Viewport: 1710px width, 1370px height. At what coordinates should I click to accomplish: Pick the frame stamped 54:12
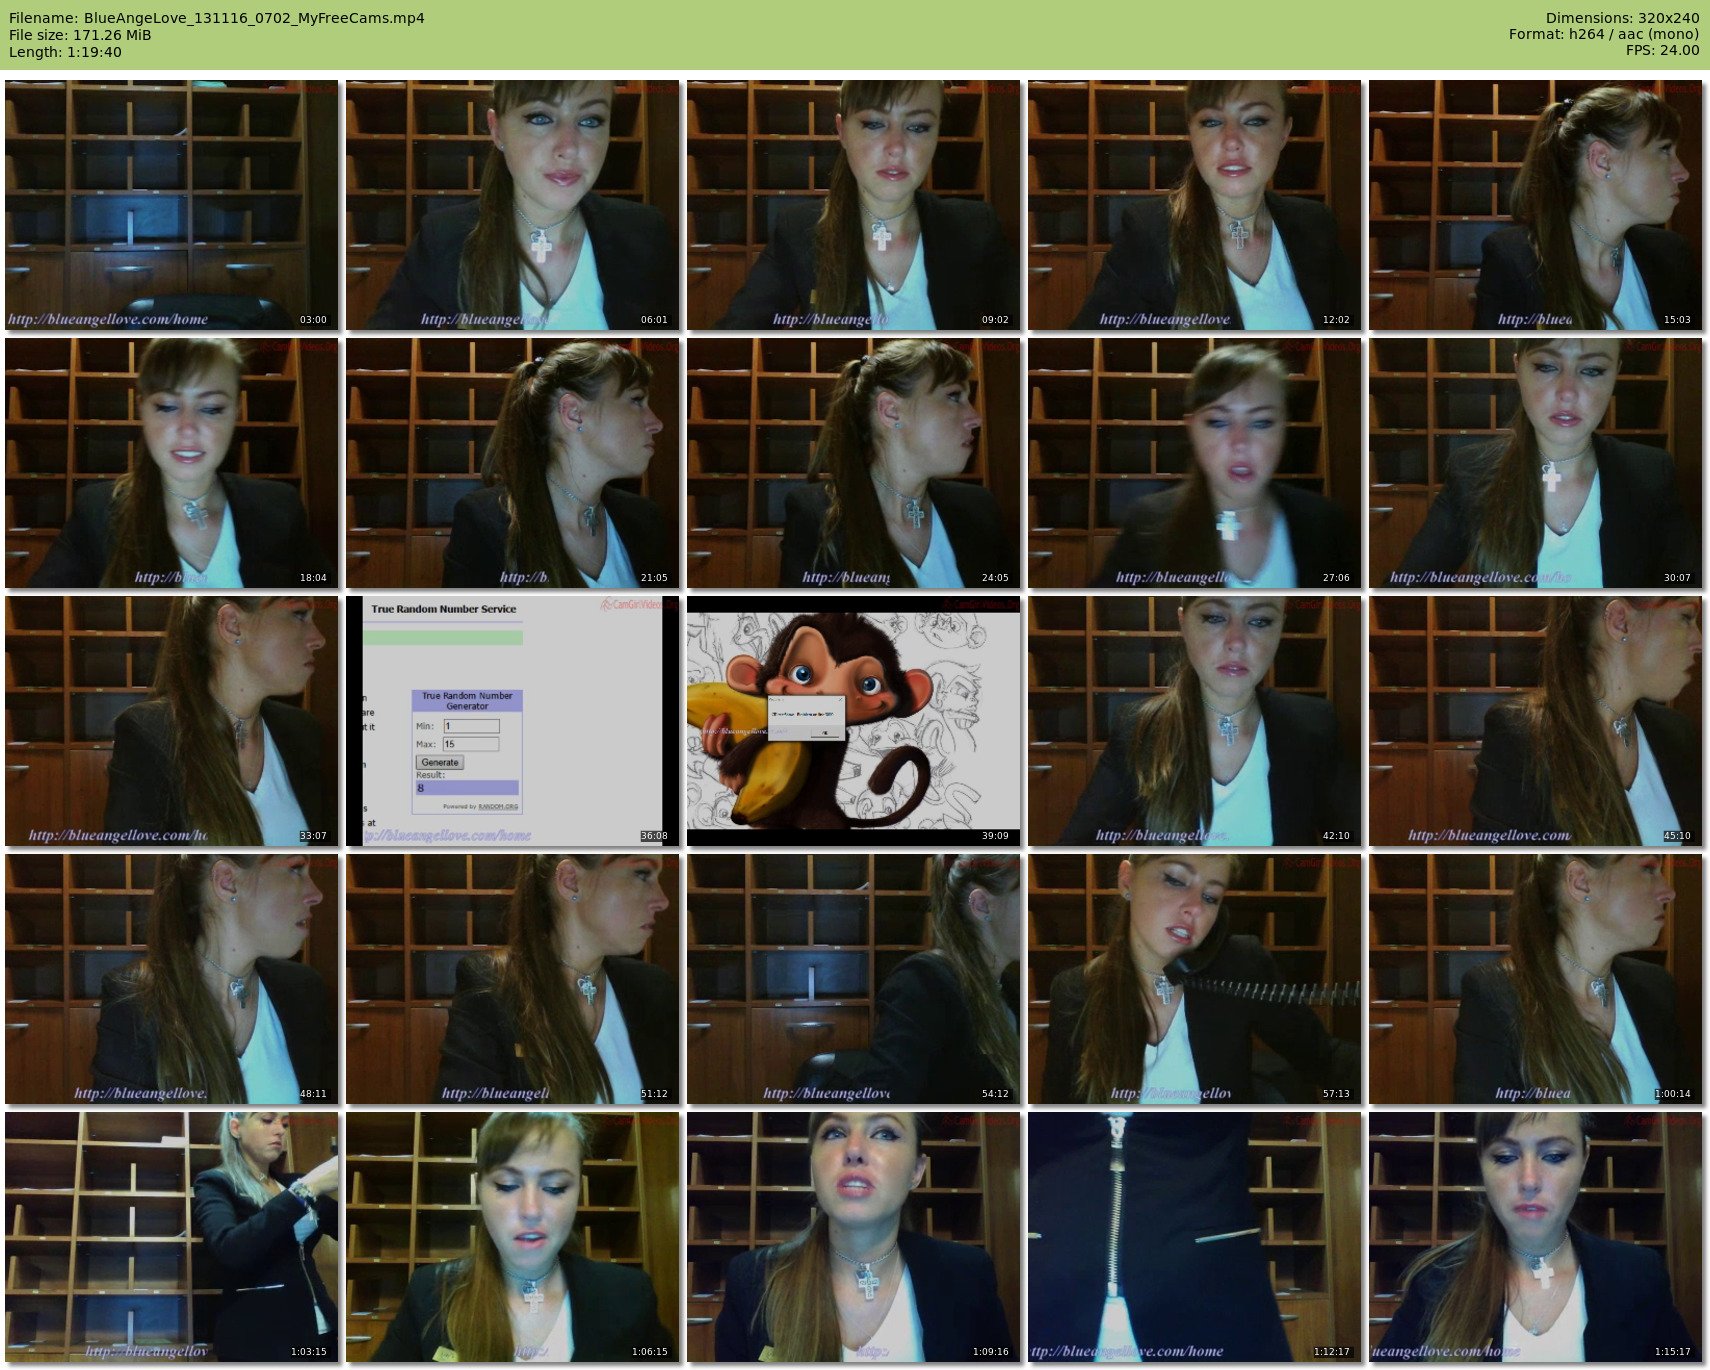click(x=854, y=979)
